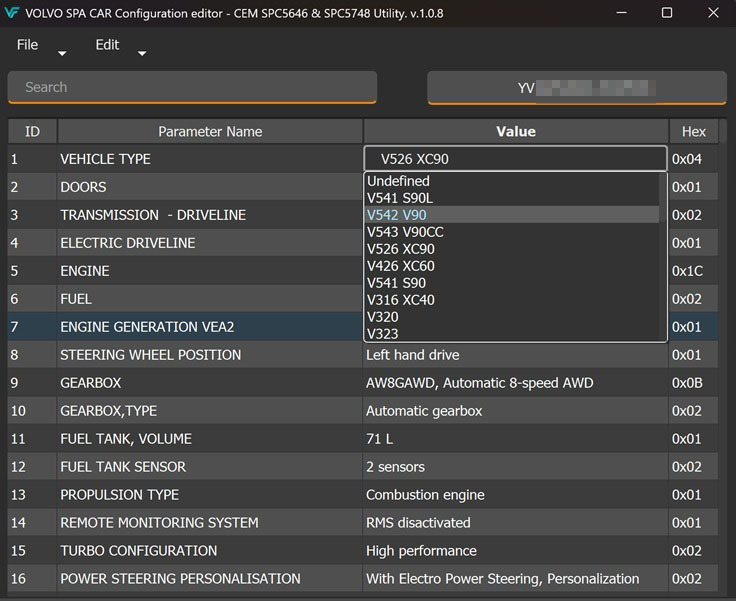Select the FUEL parameter name cell
736x601 pixels.
point(209,299)
